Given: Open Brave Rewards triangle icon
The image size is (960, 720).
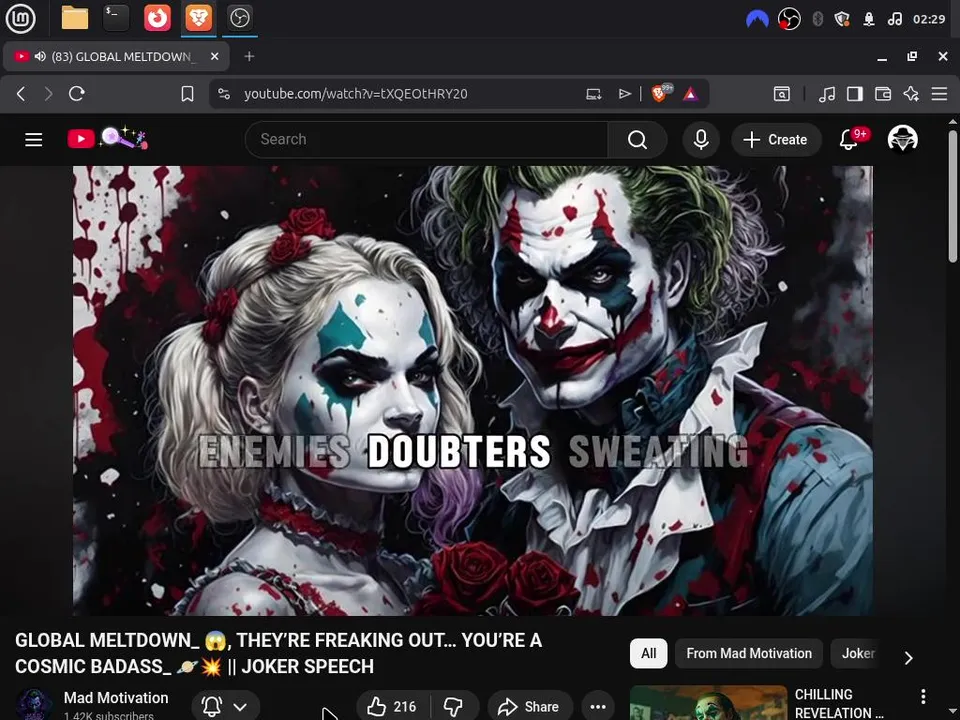Looking at the screenshot, I should (x=691, y=94).
